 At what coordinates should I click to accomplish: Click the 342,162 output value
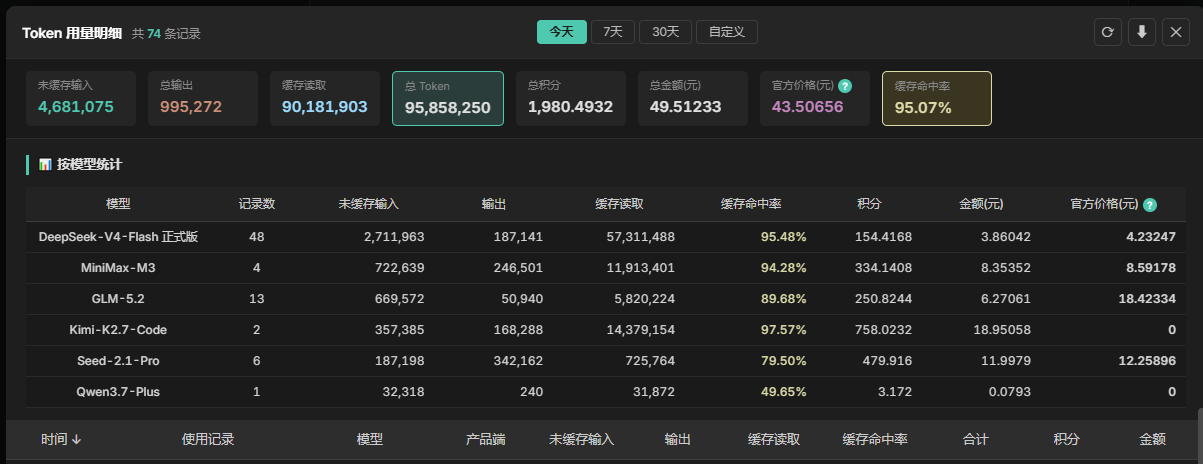click(518, 361)
